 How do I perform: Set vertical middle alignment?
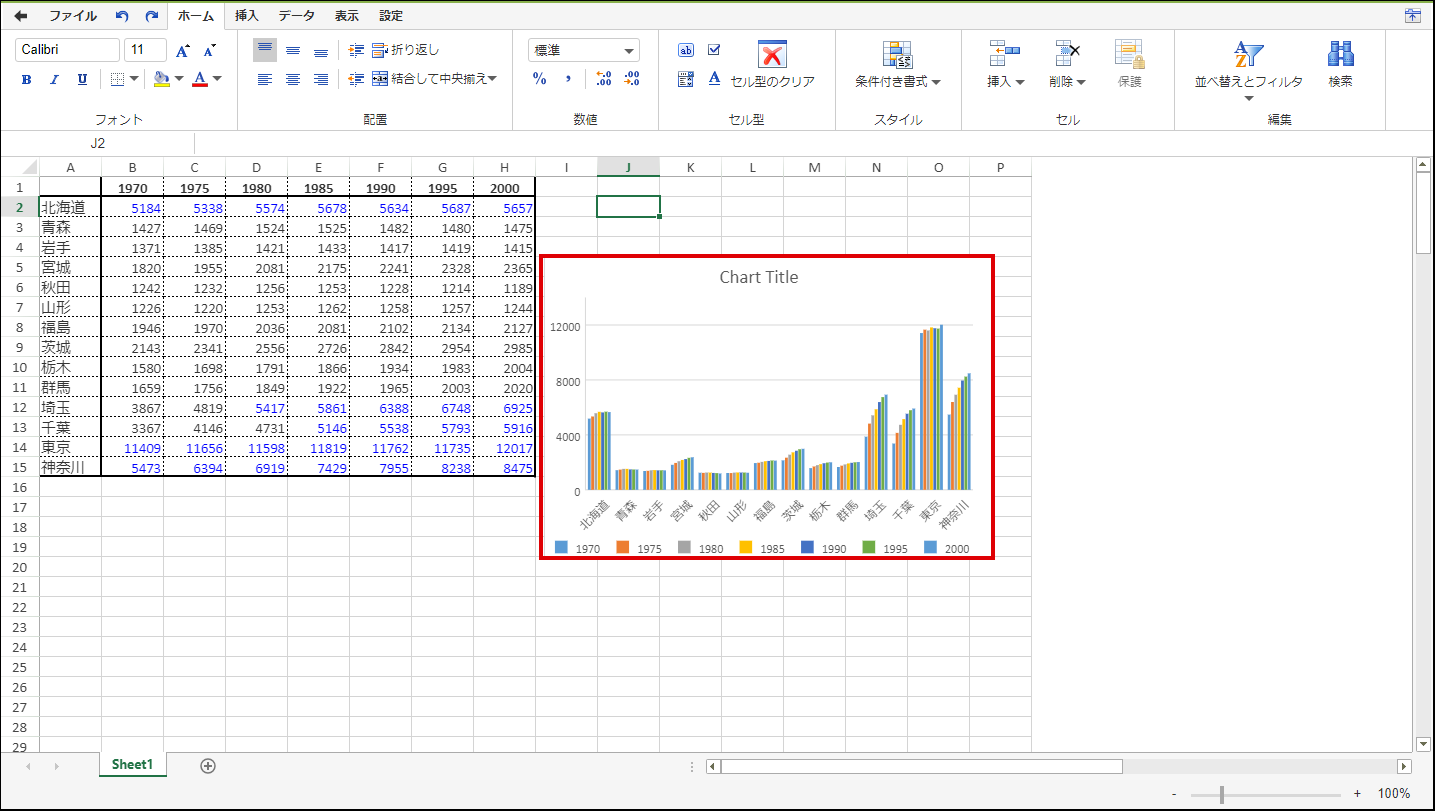pyautogui.click(x=293, y=50)
